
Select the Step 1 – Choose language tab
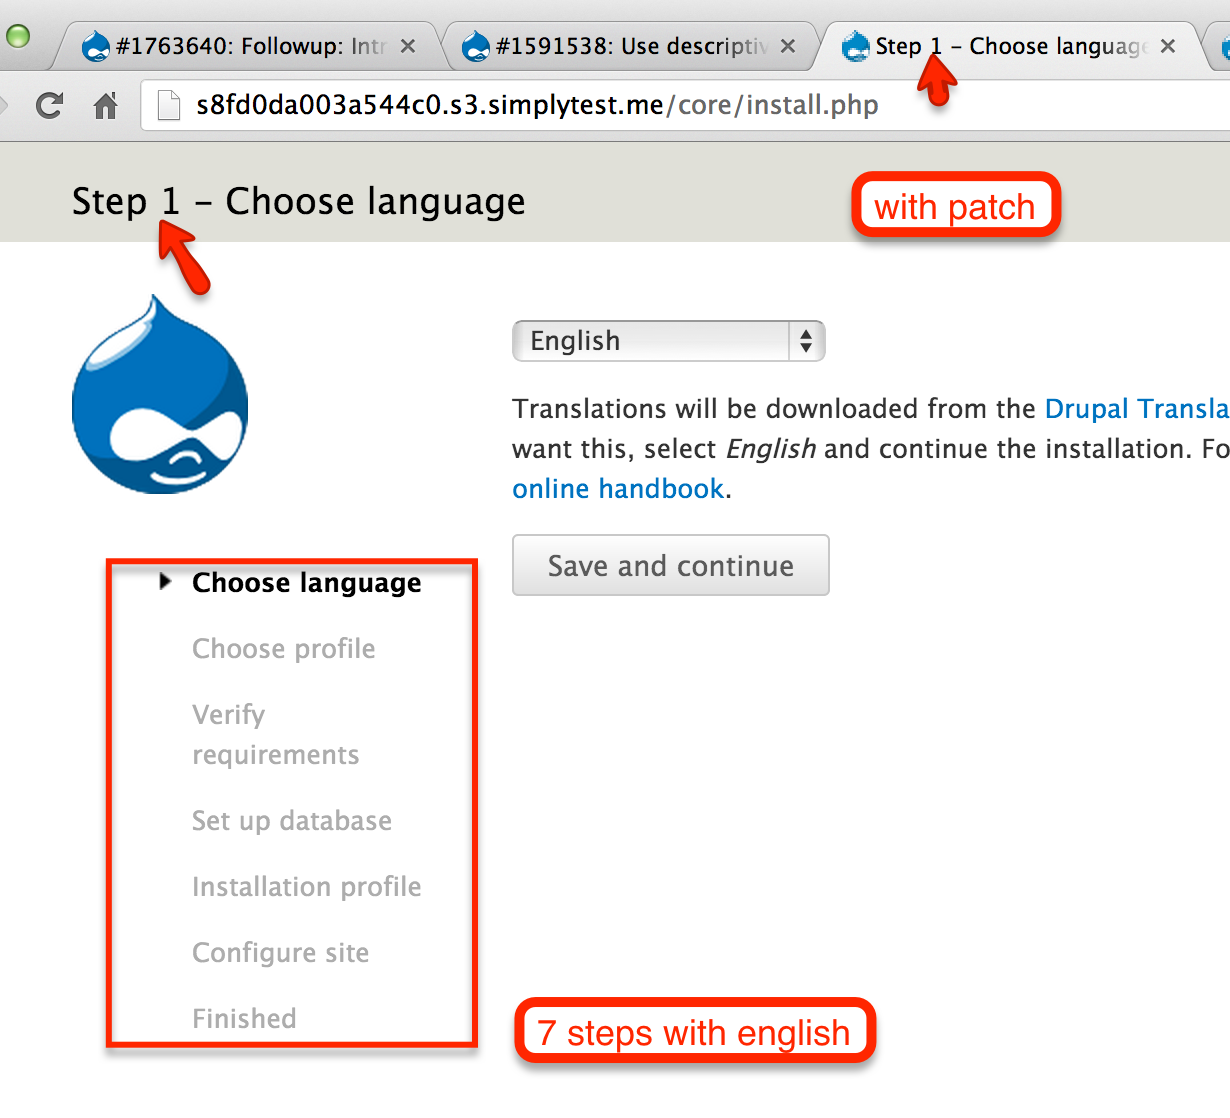(1010, 46)
